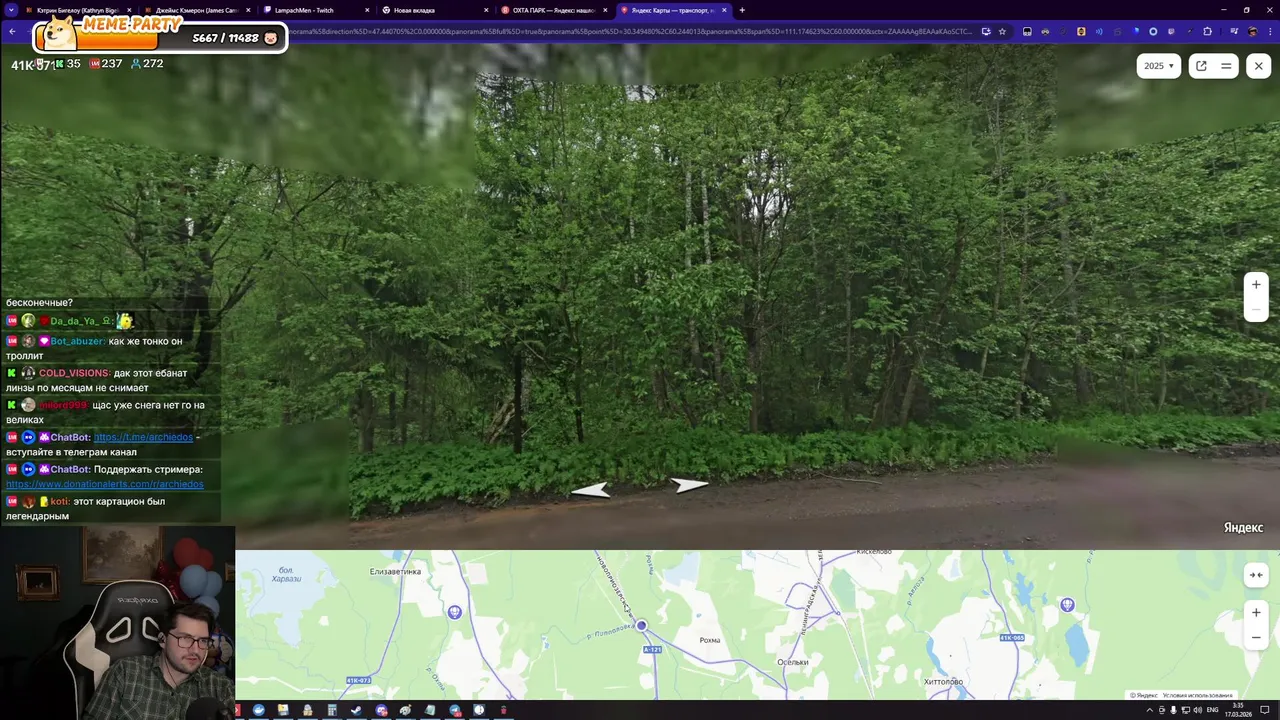Open the file explorer taskbar icon
Image resolution: width=1280 pixels, height=720 pixels.
pyautogui.click(x=283, y=710)
